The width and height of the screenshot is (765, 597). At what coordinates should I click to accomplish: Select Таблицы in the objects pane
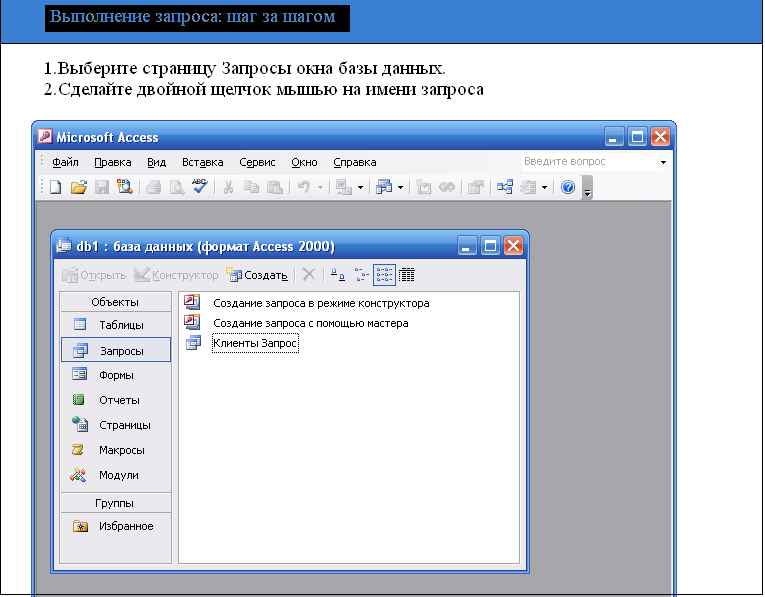(116, 325)
